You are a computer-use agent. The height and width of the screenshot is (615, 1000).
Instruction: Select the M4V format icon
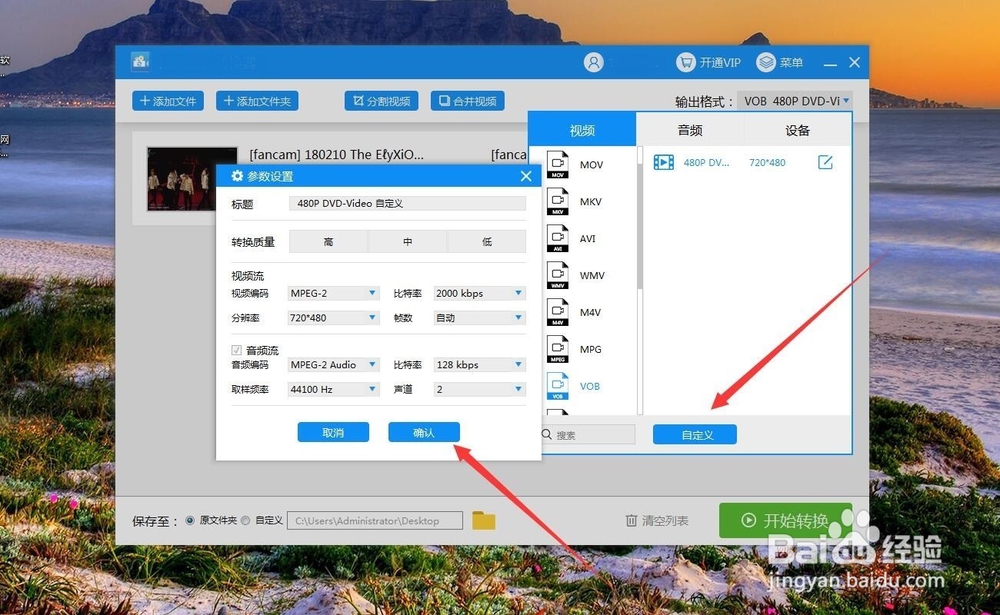pos(557,312)
